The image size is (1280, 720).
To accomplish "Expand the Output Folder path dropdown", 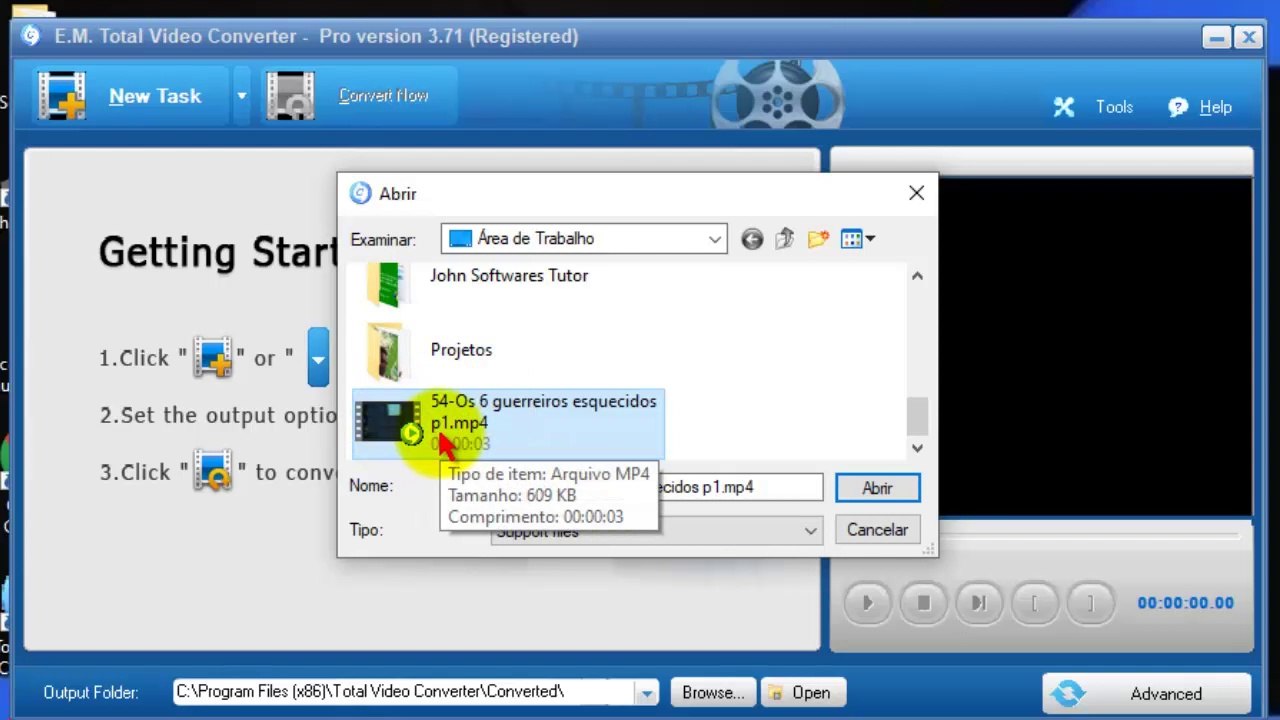I will pos(647,693).
